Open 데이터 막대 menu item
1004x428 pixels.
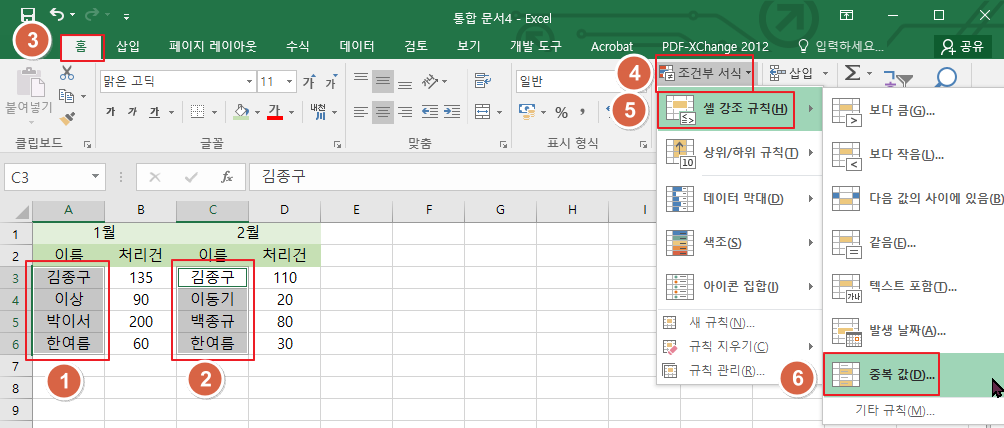click(740, 198)
